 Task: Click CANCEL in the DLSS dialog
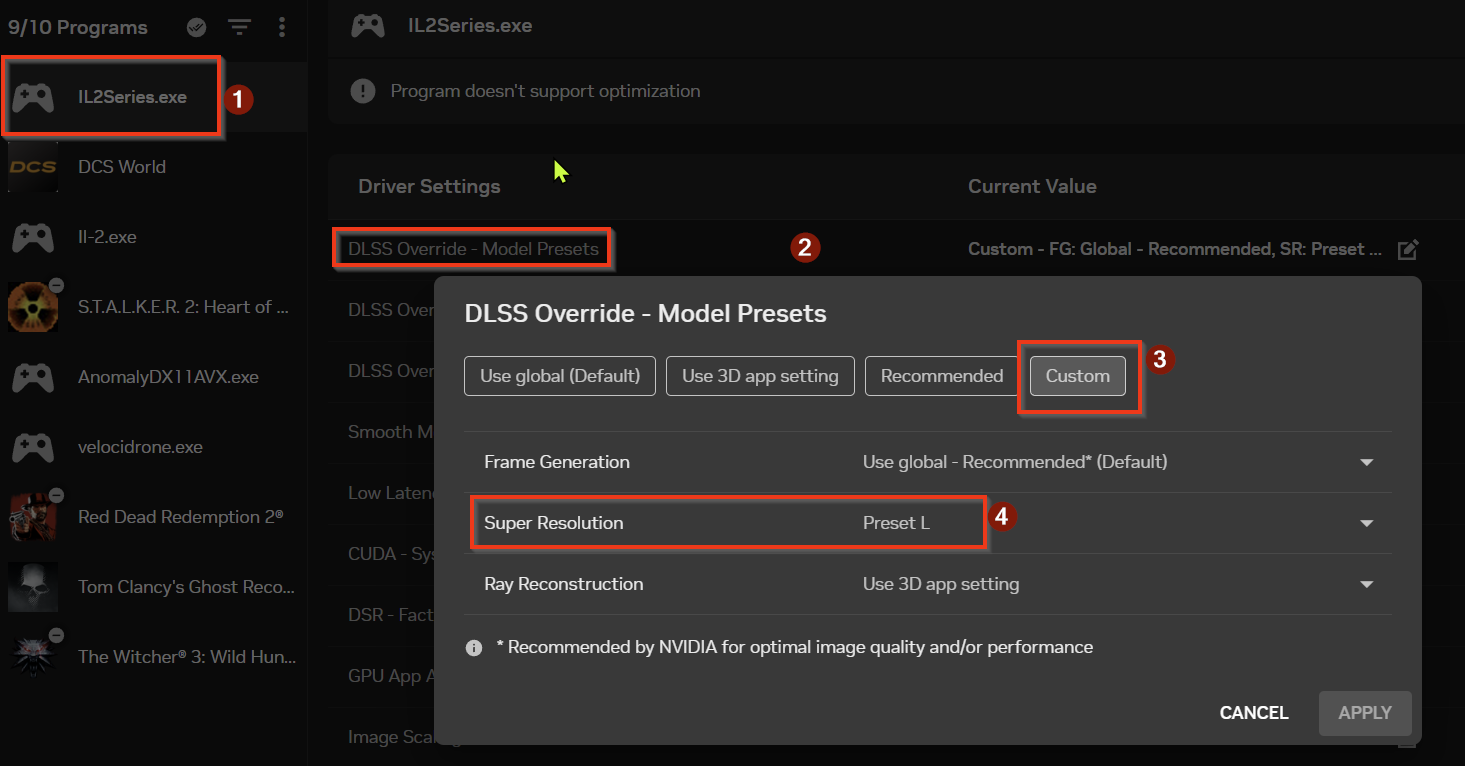pos(1254,713)
